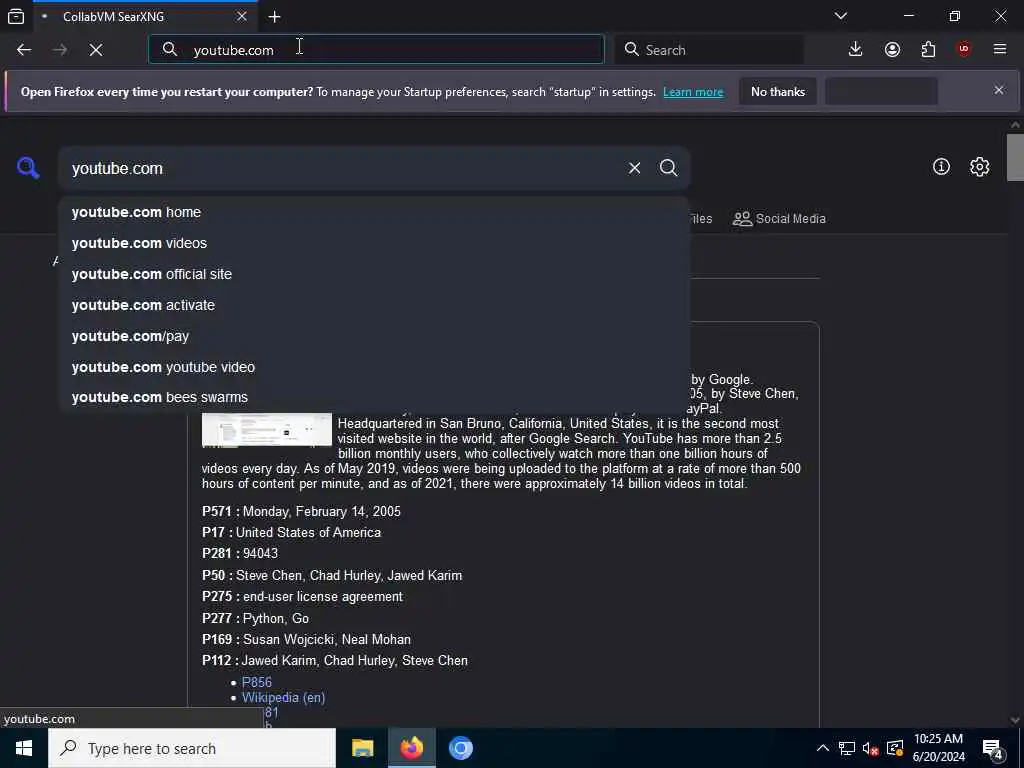Click the text 'P571 : Monday, February 14, 2005'
The image size is (1024, 768).
(x=301, y=511)
